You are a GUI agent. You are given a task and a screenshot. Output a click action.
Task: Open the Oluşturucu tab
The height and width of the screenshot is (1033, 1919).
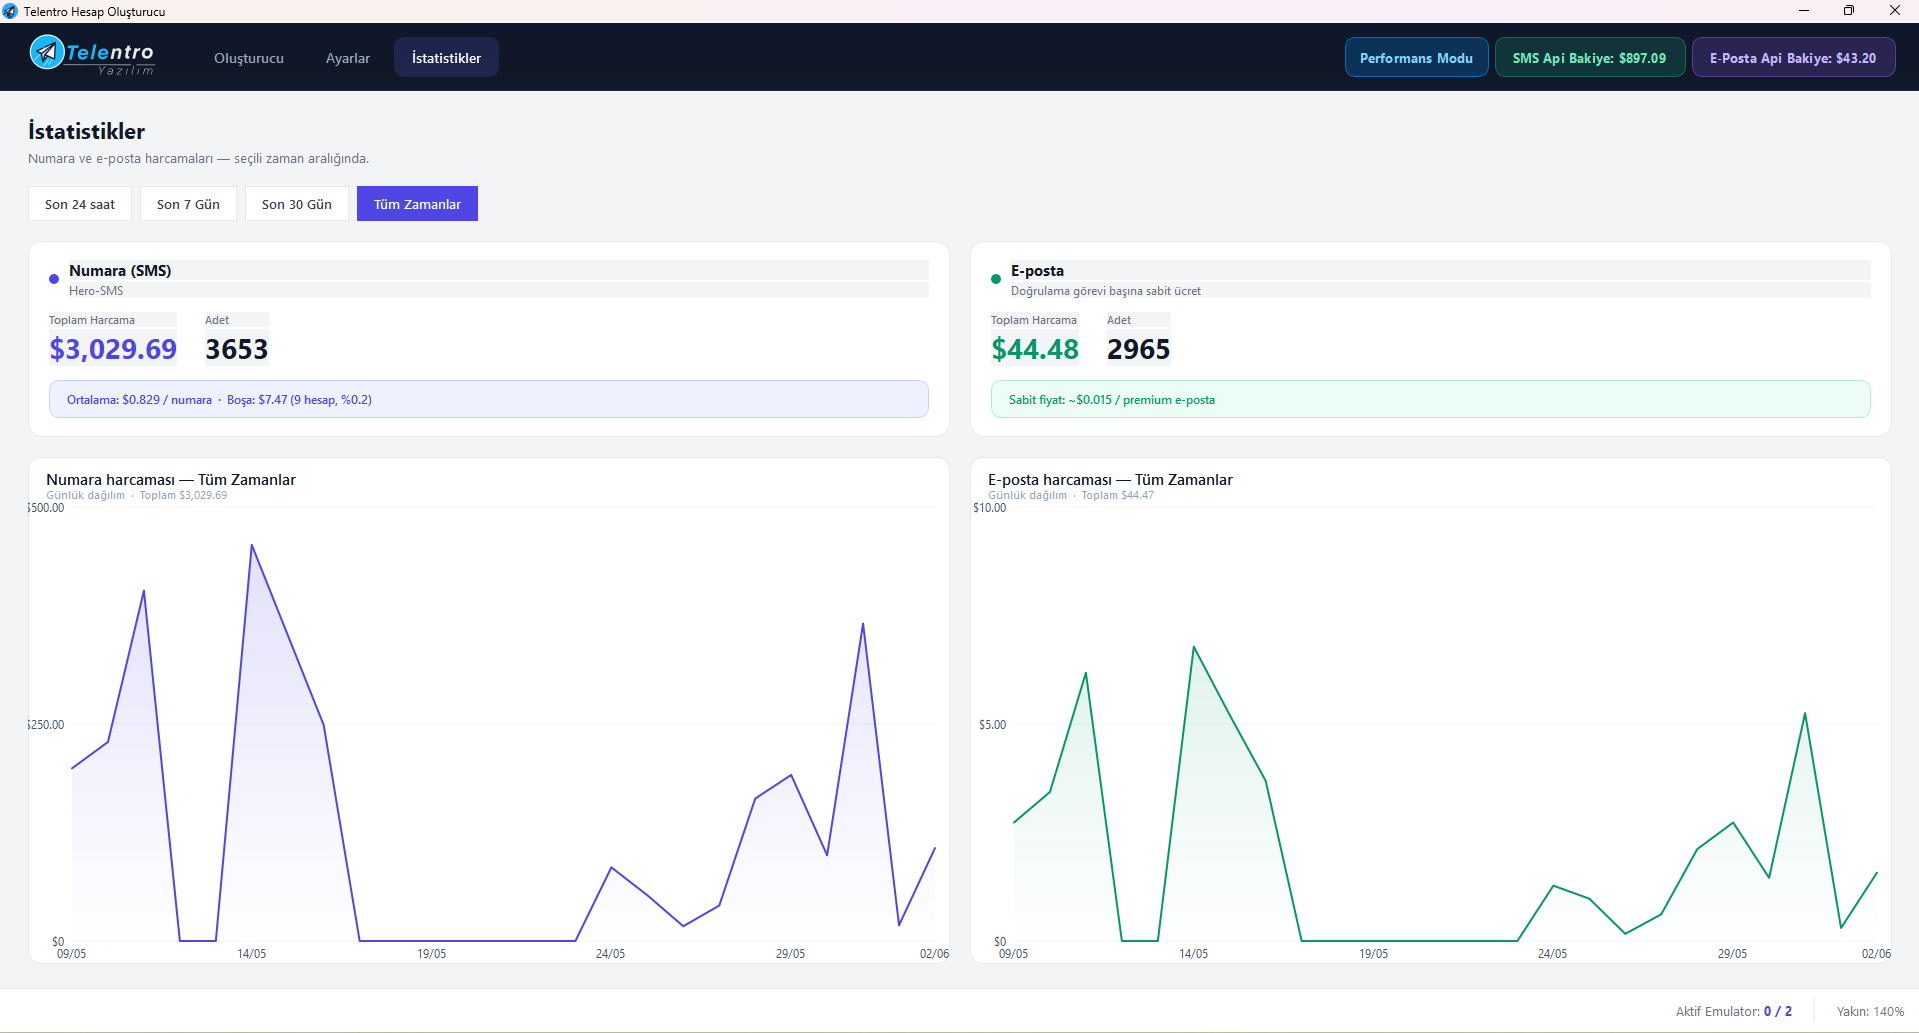(249, 58)
